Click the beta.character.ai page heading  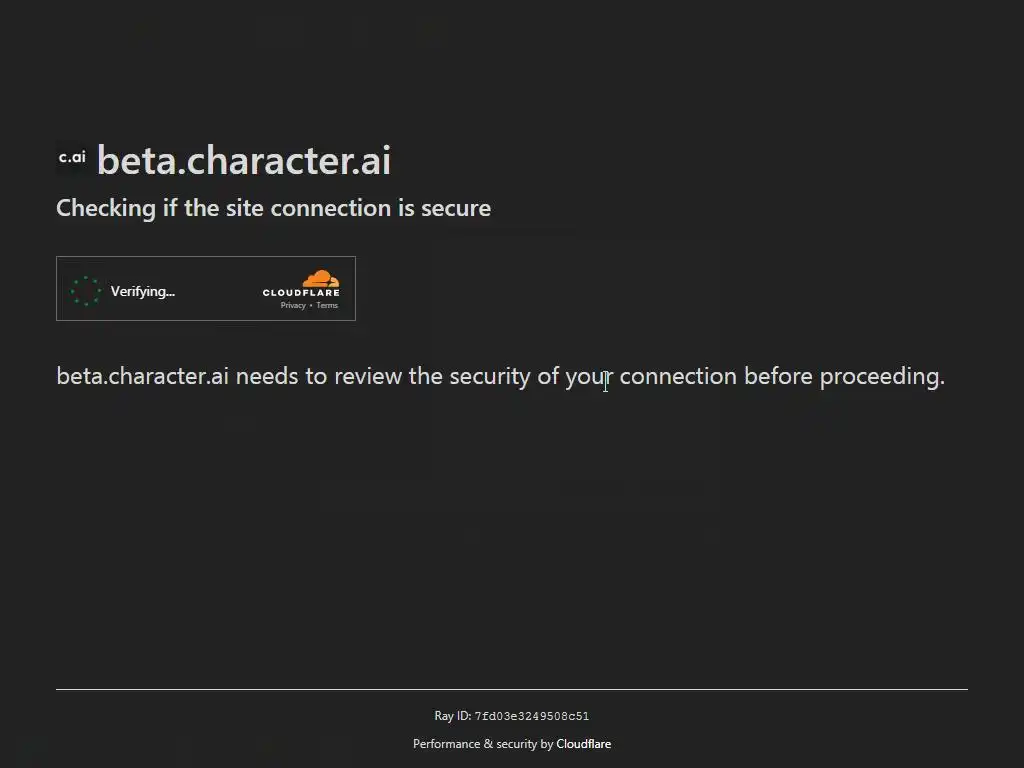coord(243,160)
